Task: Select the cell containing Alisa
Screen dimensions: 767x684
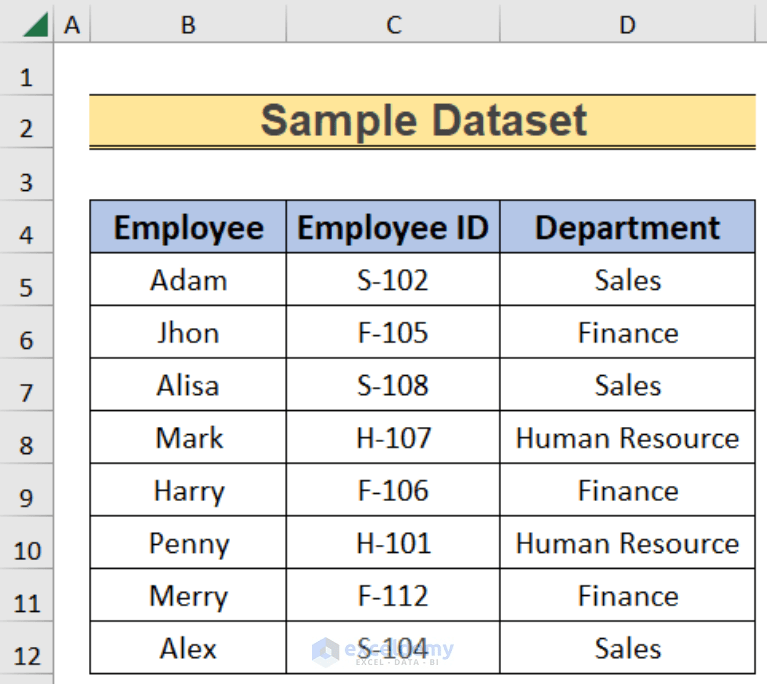Action: click(x=188, y=385)
